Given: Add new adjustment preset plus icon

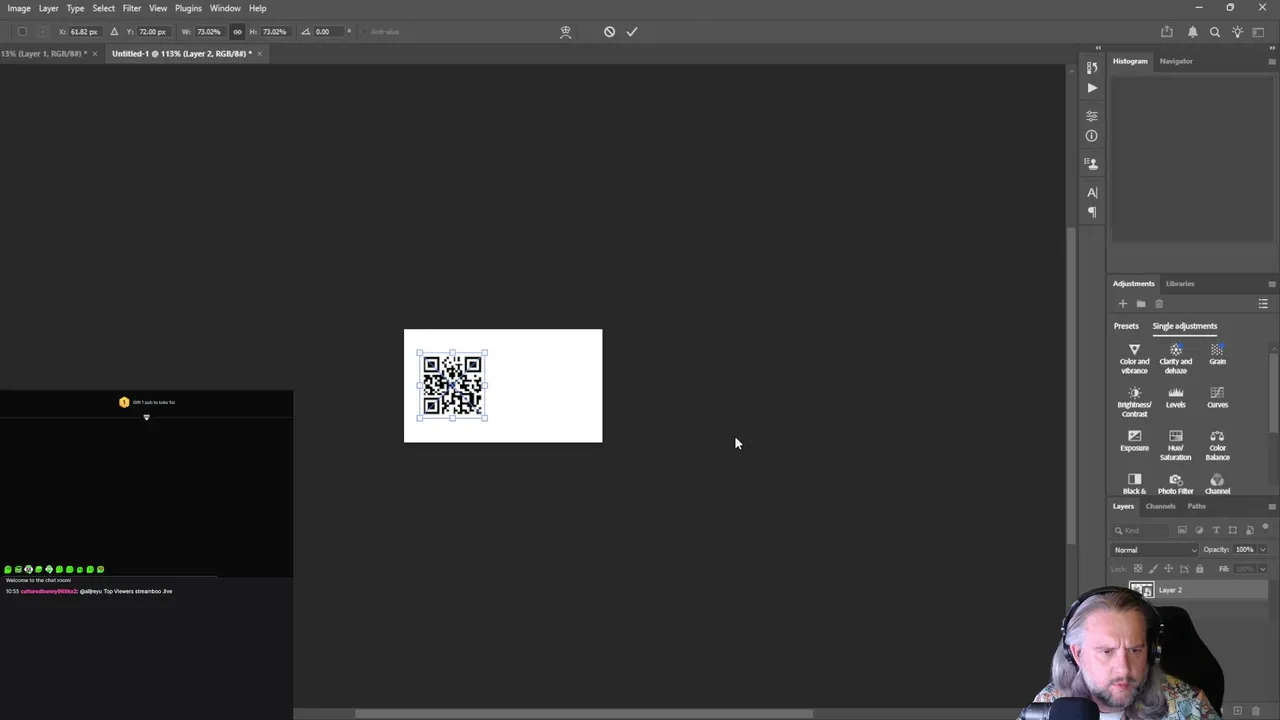Looking at the screenshot, I should click(x=1122, y=304).
